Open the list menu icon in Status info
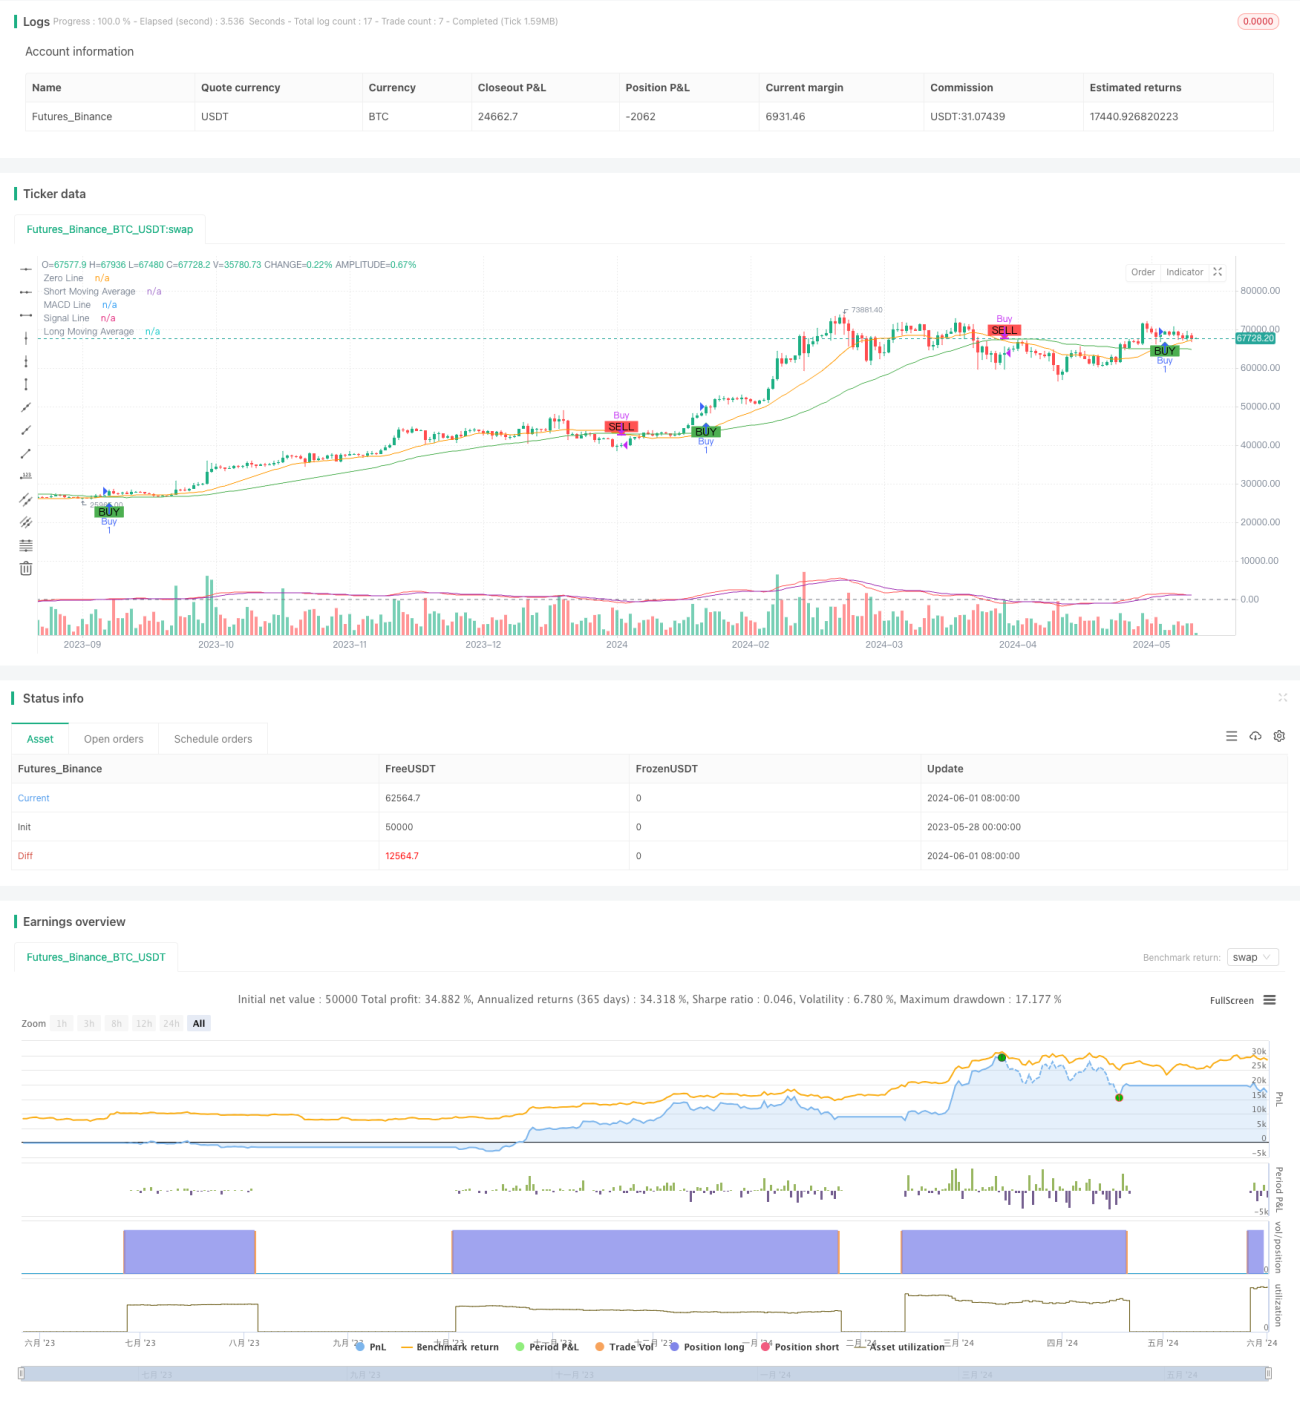 (x=1231, y=736)
